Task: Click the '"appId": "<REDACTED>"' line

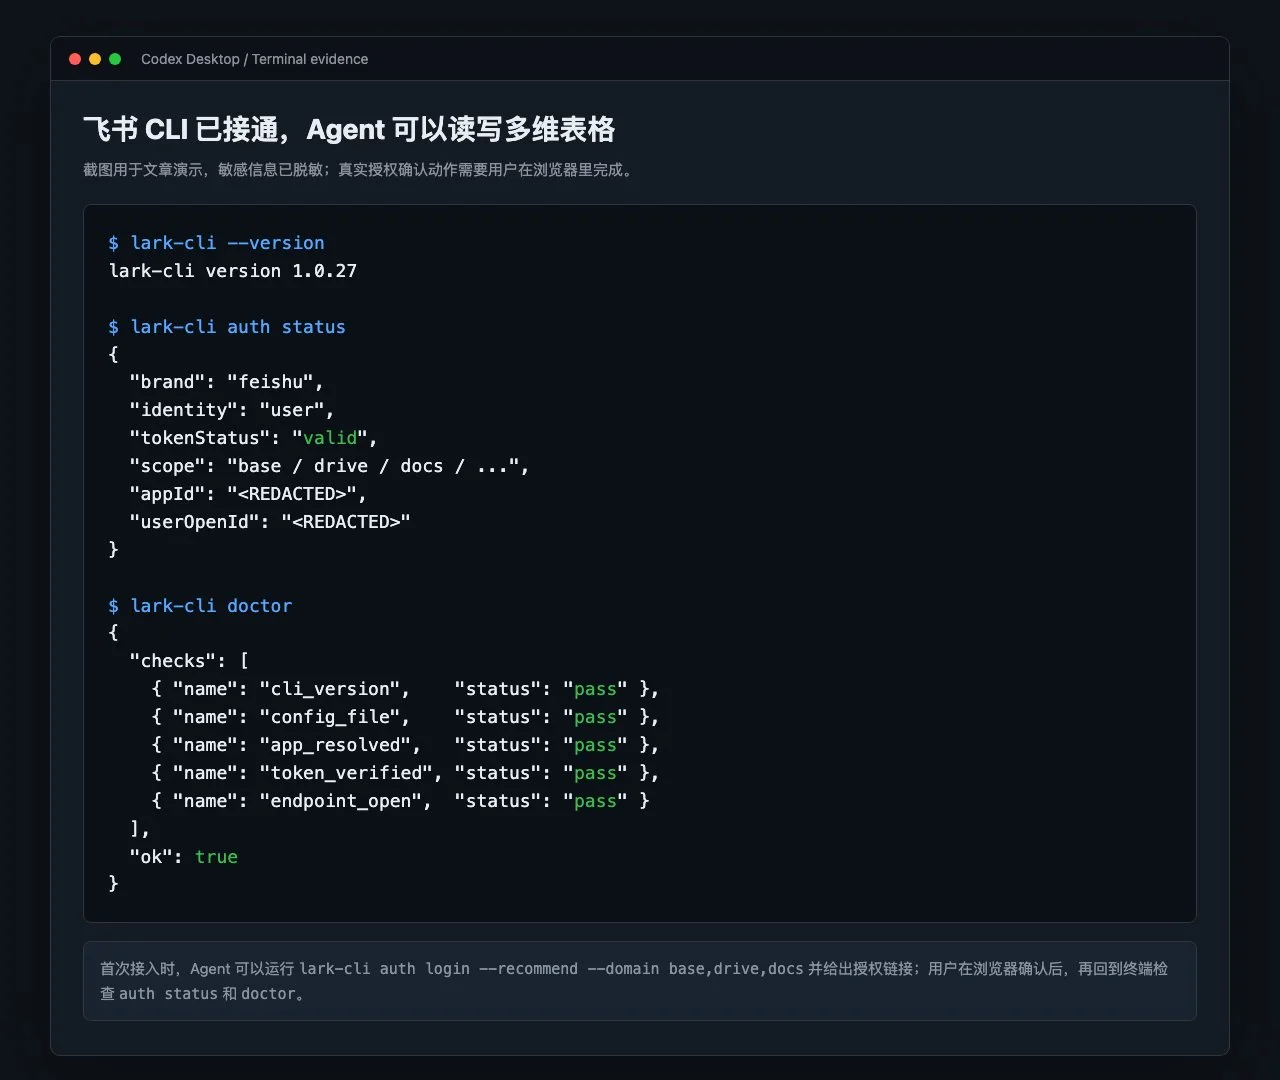Action: pos(248,494)
